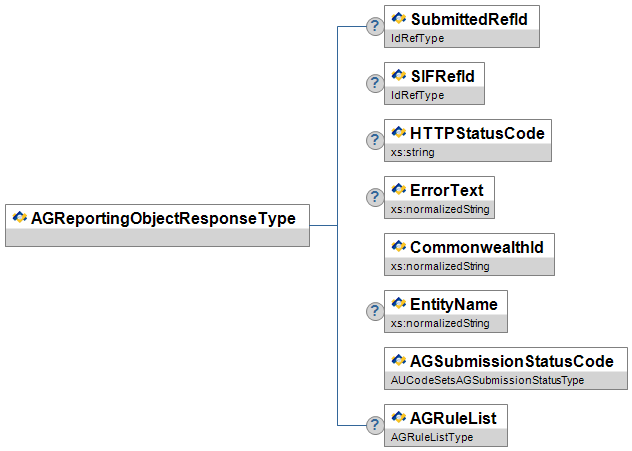
Task: Open the AGRuleList element
Action: tap(452, 418)
